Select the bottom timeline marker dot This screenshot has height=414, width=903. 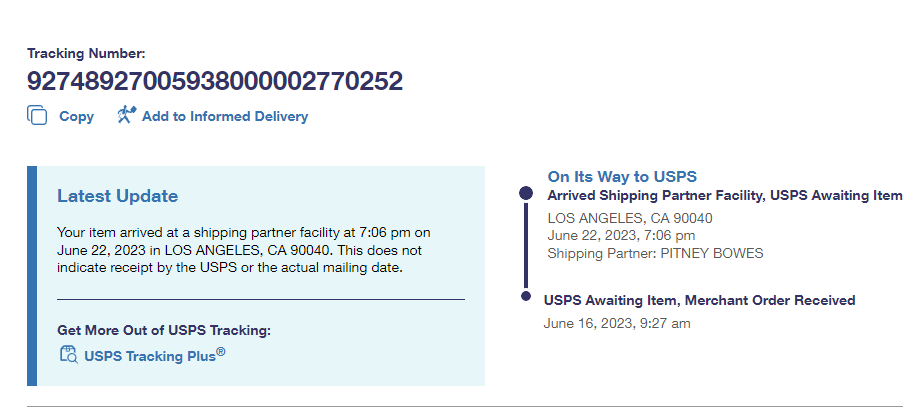pos(527,296)
